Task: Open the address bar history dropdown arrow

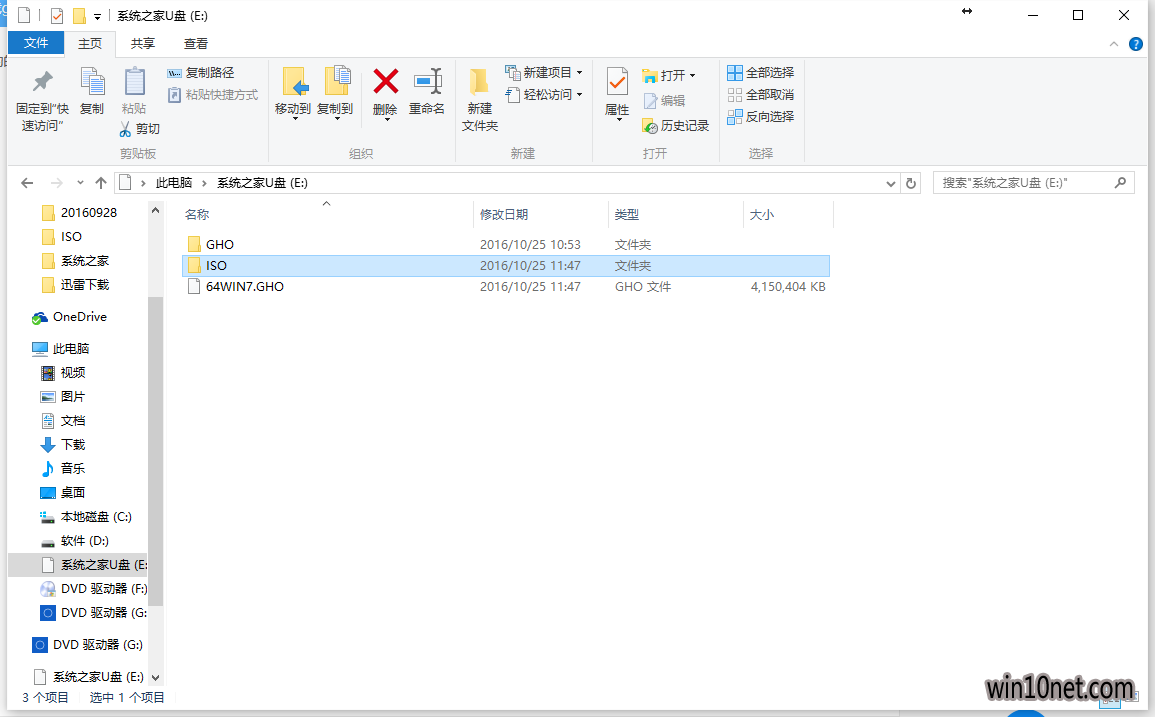Action: pyautogui.click(x=891, y=183)
